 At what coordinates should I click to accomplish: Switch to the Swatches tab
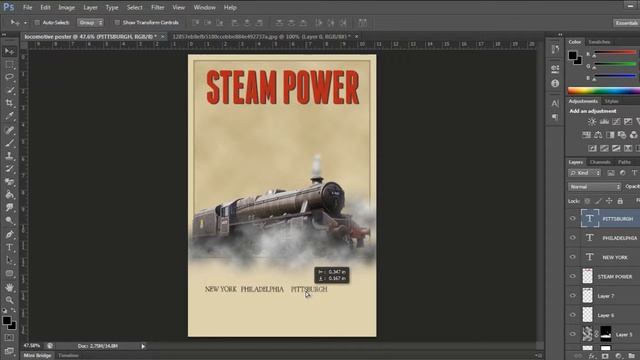point(599,42)
